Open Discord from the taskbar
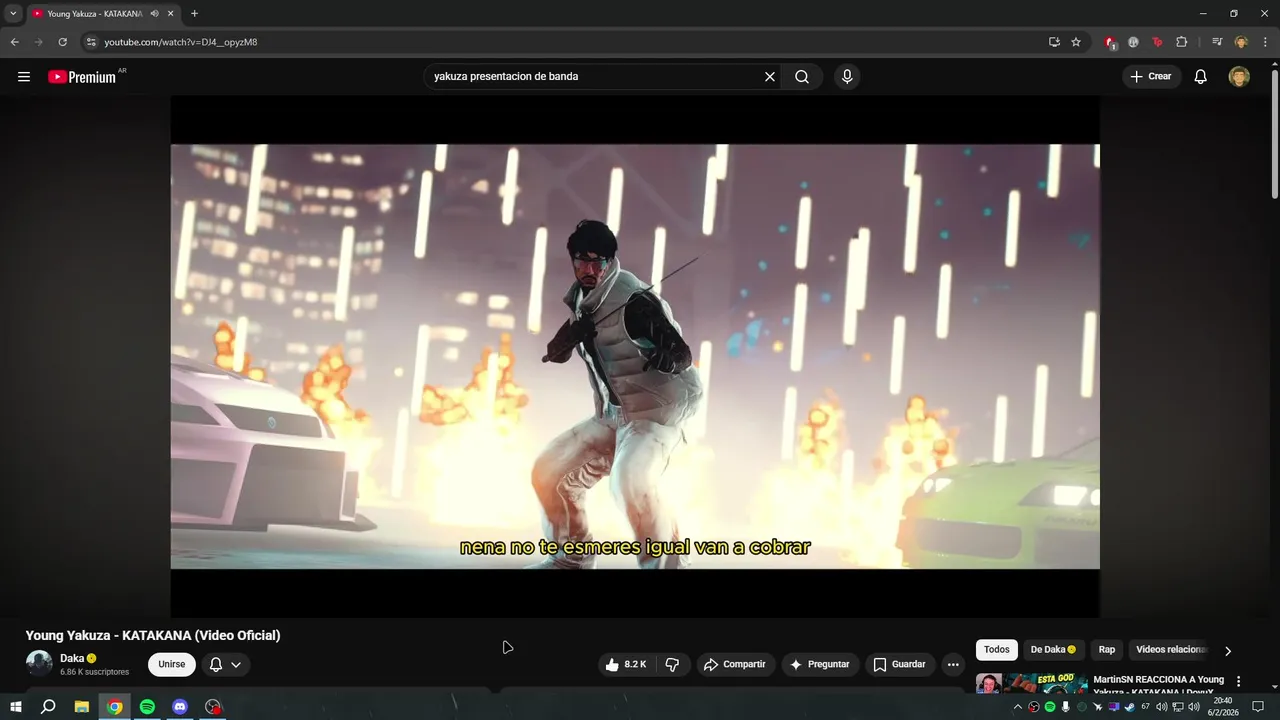1280x720 pixels. tap(180, 707)
